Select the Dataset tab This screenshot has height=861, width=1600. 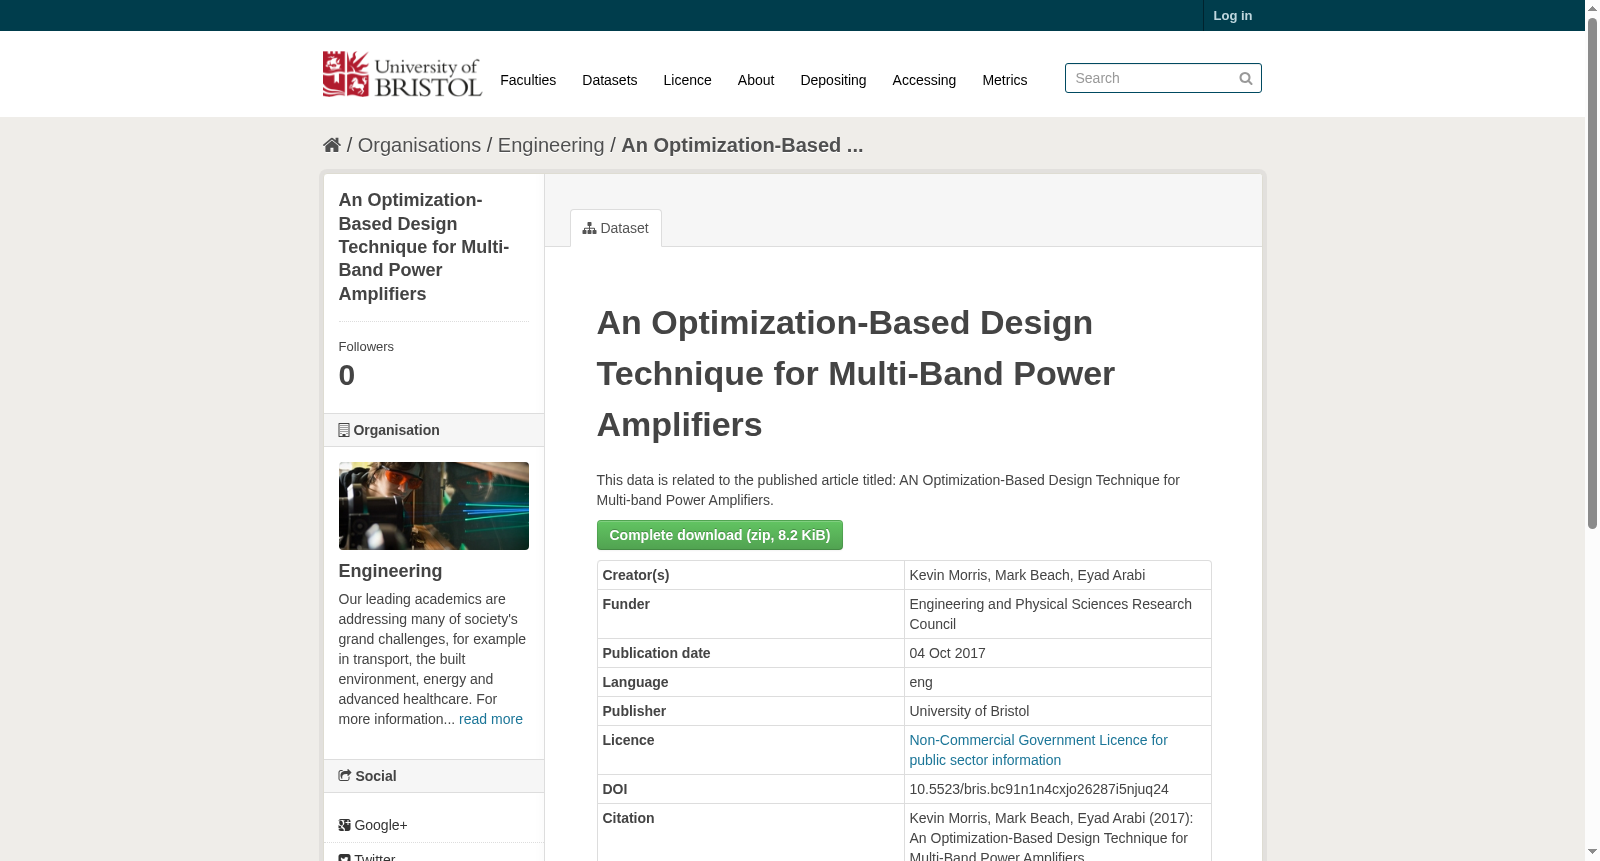(x=616, y=228)
